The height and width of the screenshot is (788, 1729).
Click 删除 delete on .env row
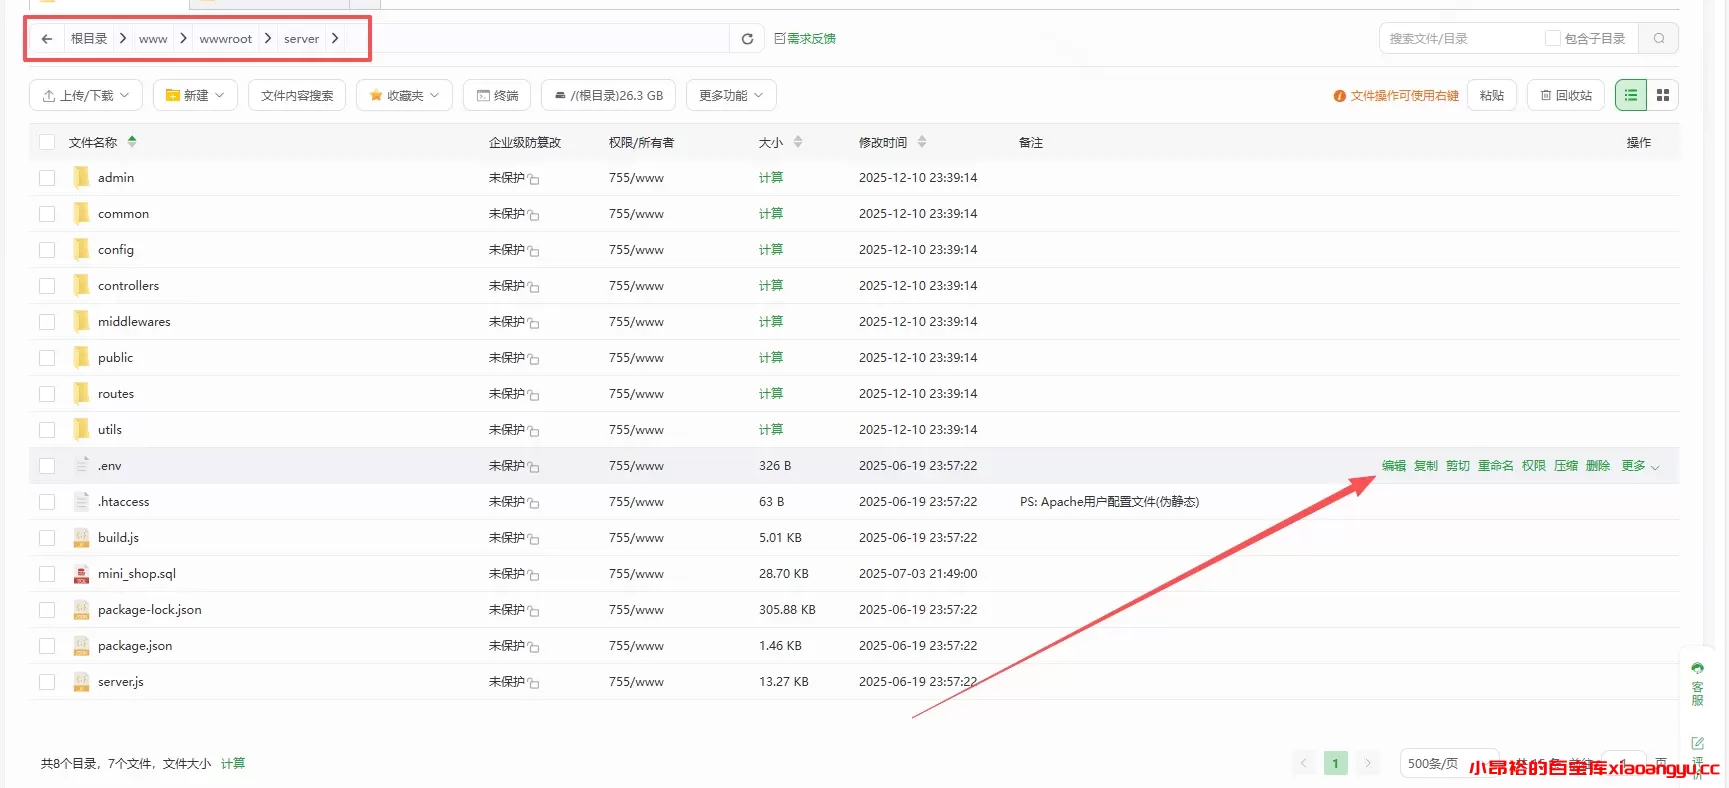[x=1598, y=466]
